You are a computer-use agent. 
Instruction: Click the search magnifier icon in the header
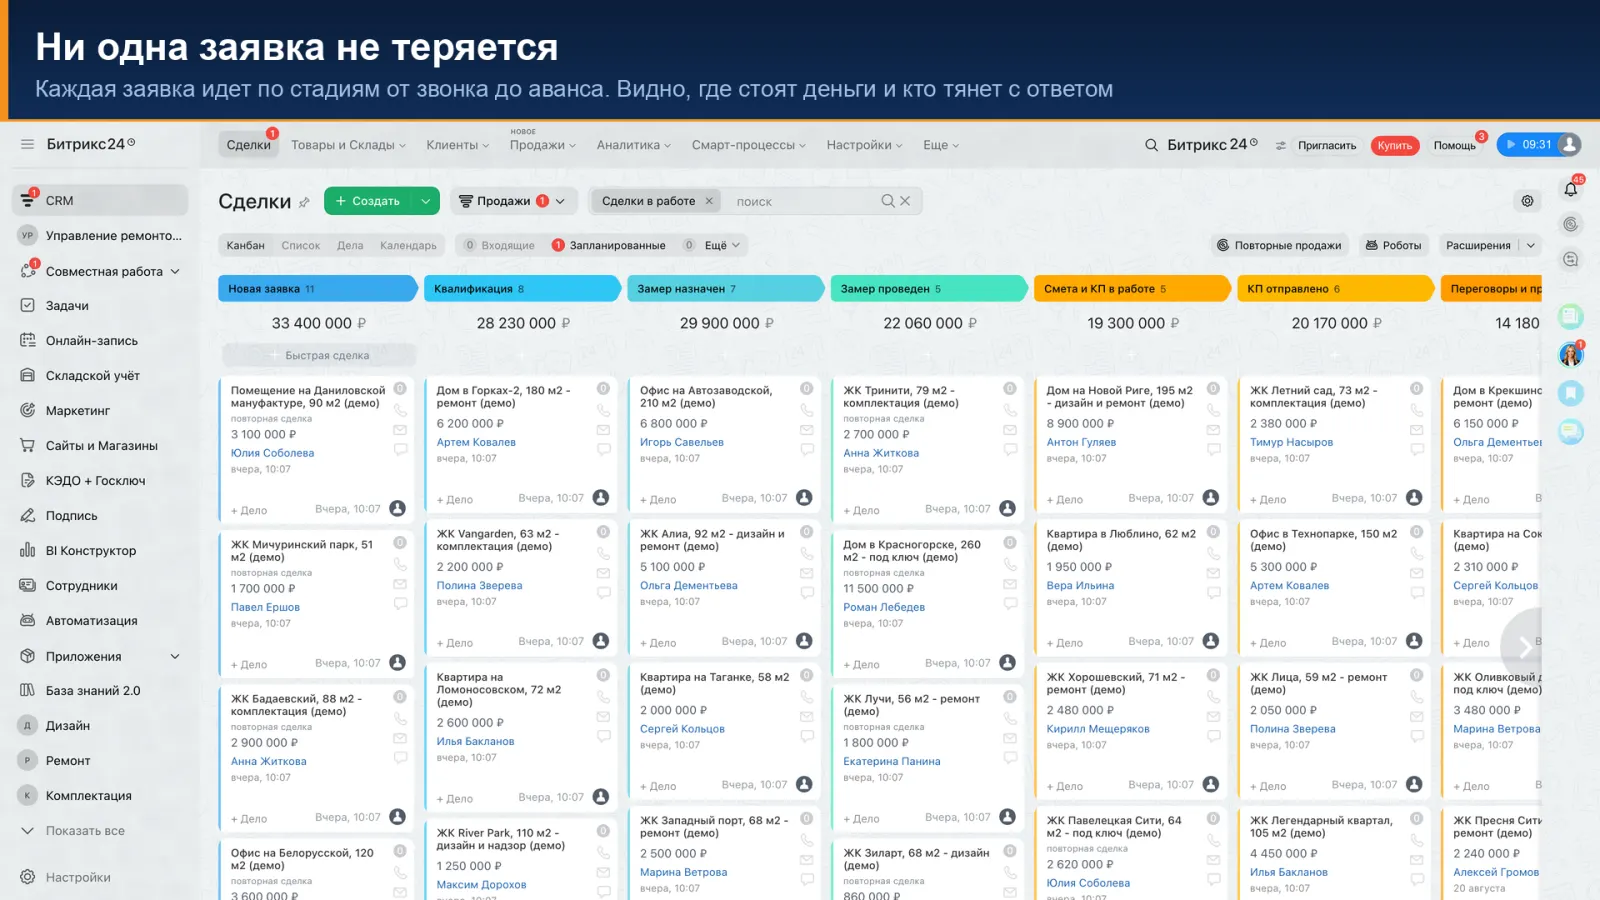click(x=1152, y=145)
